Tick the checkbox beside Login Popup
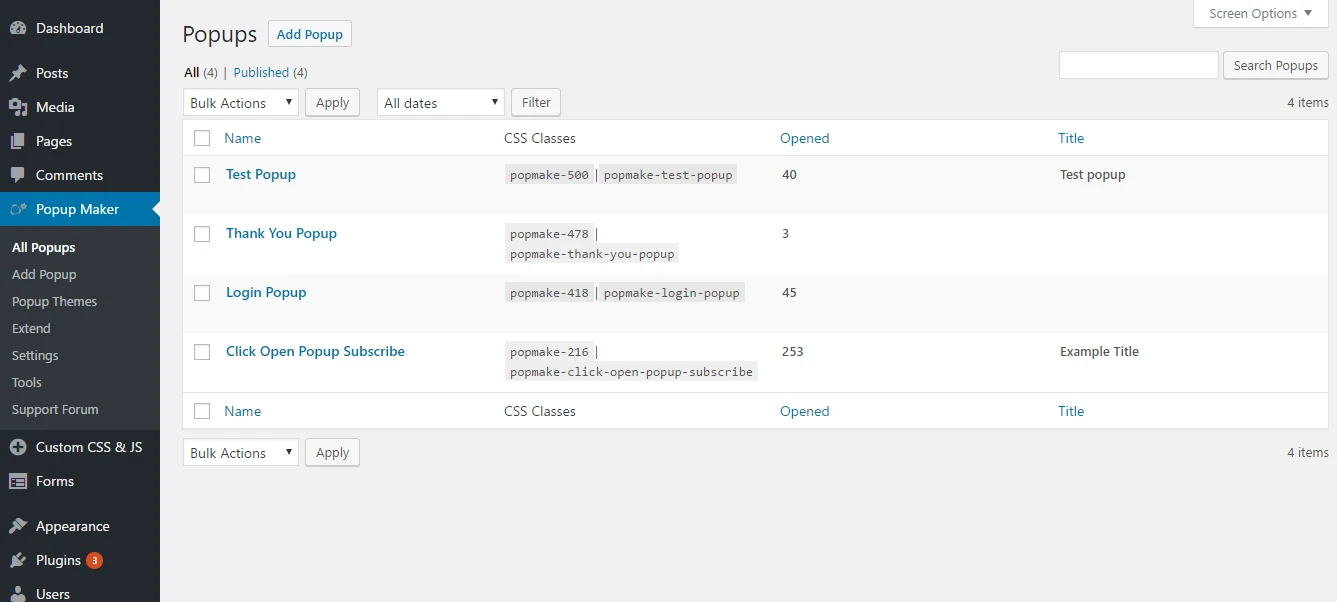This screenshot has width=1337, height=602. point(202,293)
